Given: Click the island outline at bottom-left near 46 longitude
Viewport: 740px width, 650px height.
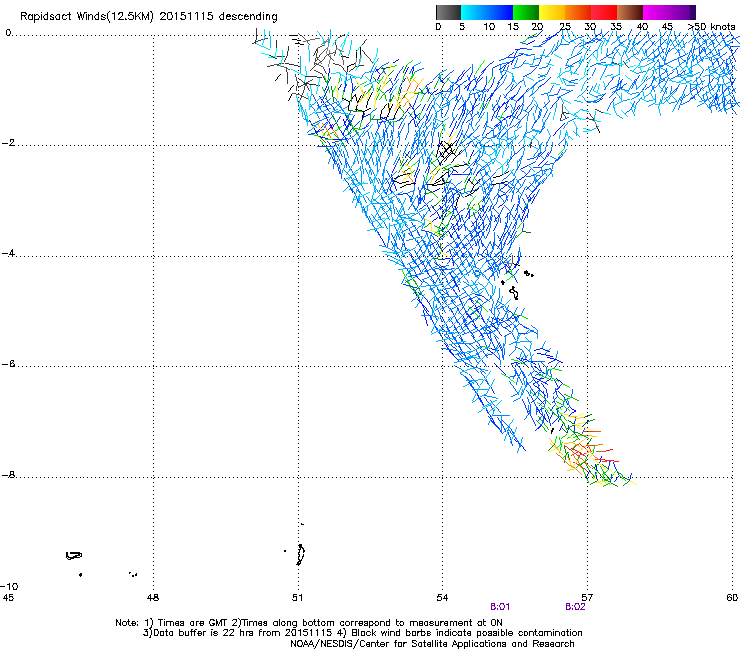Looking at the screenshot, I should coord(74,556).
